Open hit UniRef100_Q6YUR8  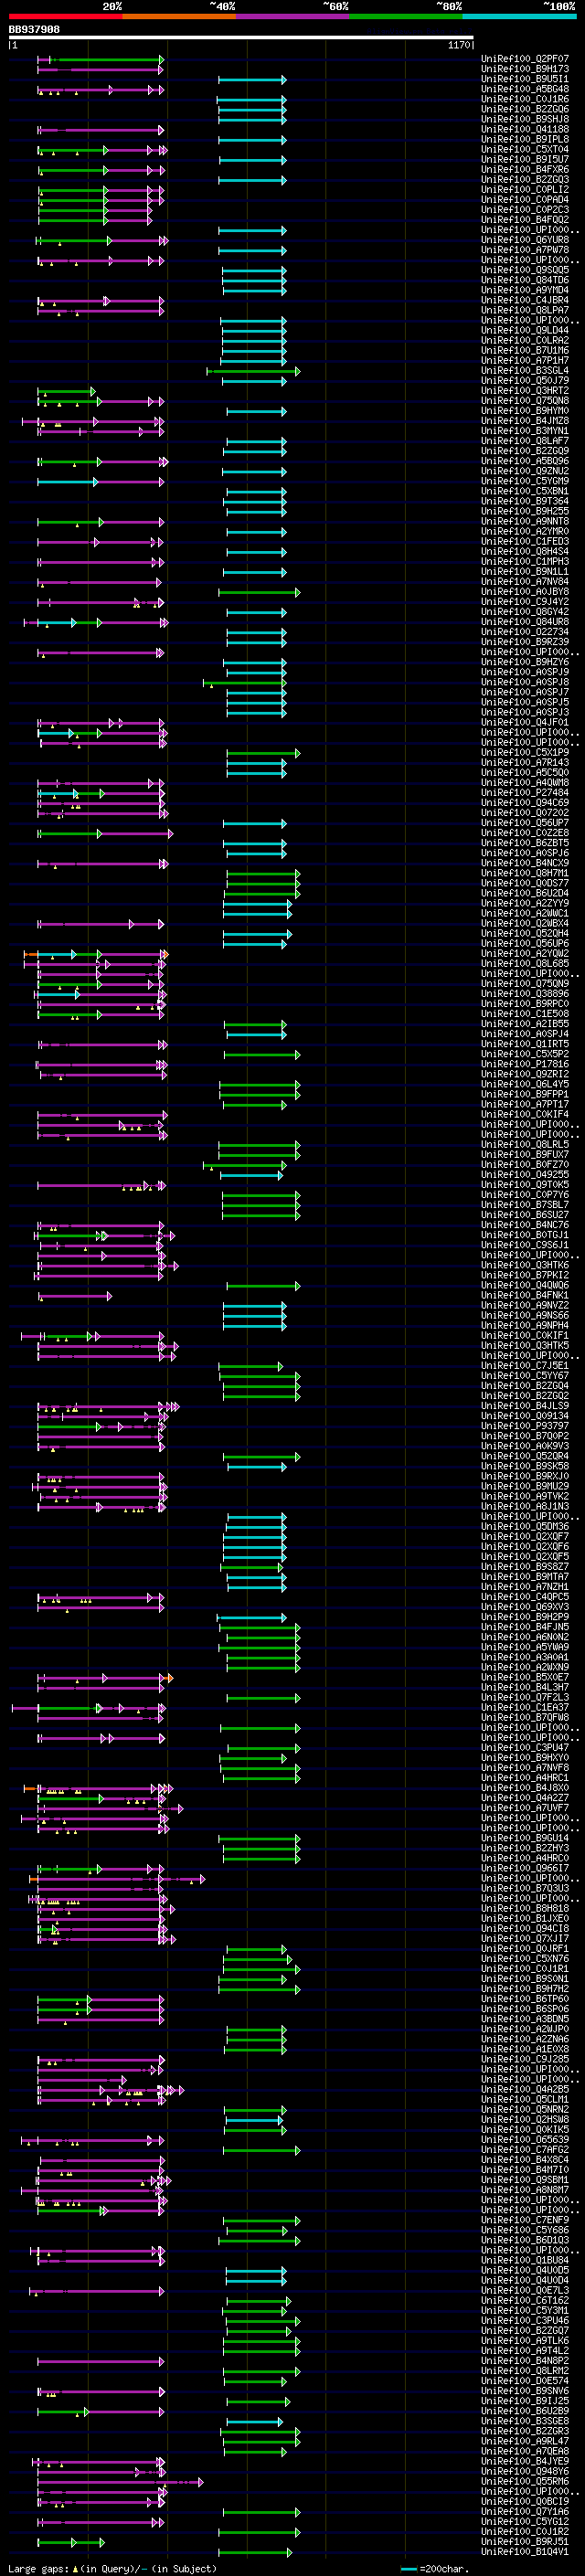pyautogui.click(x=525, y=240)
